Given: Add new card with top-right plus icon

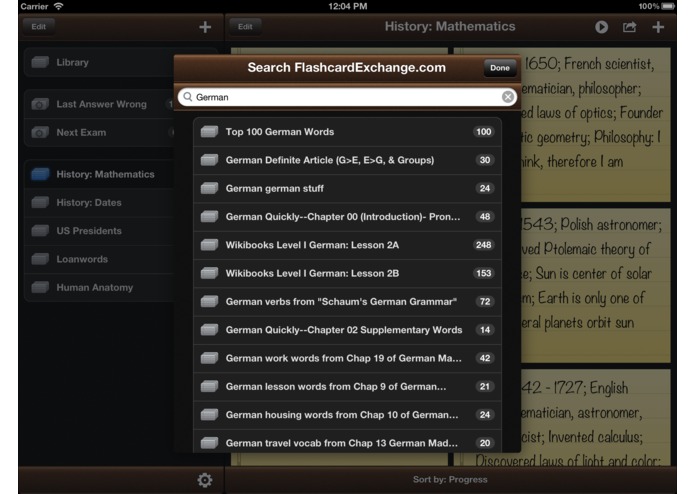Looking at the screenshot, I should tap(658, 27).
